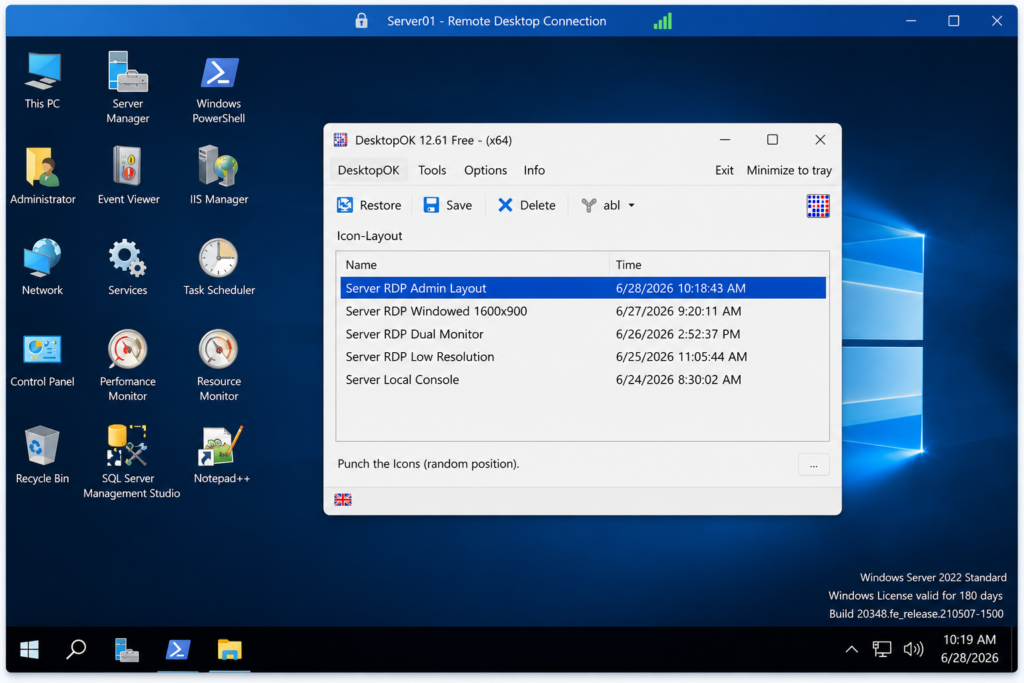The height and width of the screenshot is (683, 1024).
Task: Open the Options menu
Action: coord(485,170)
